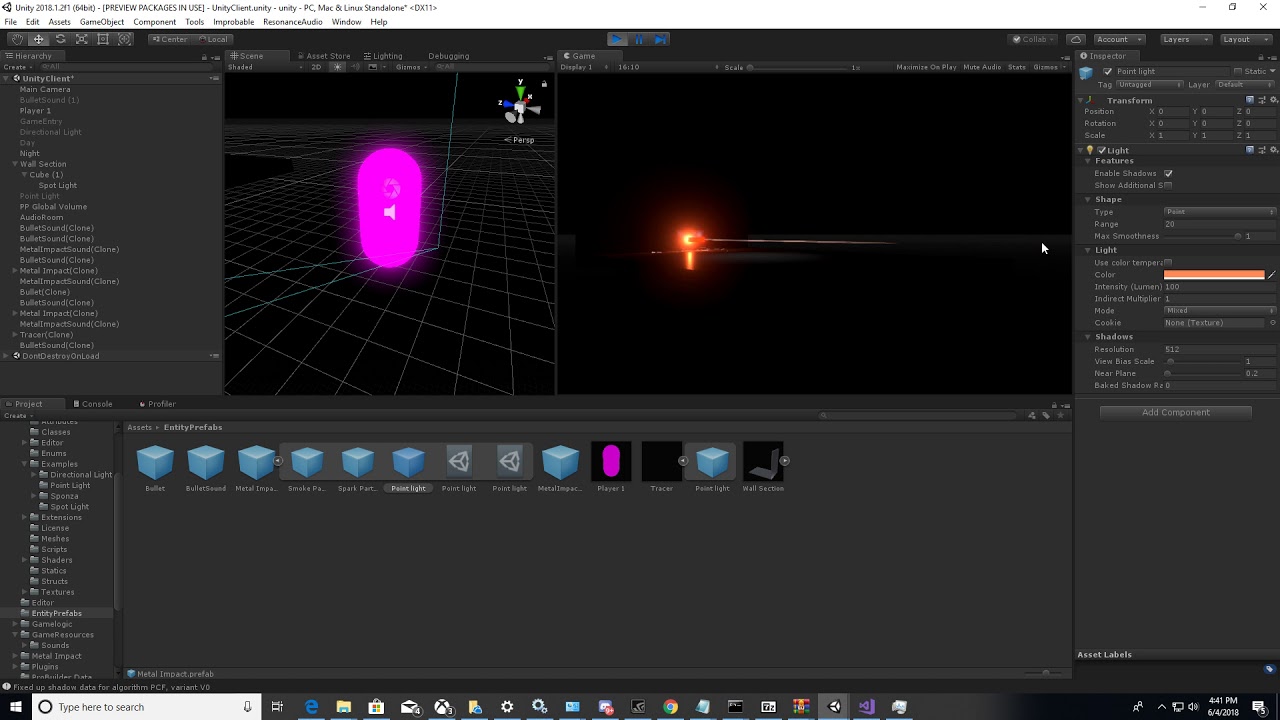Click the Add Component button
Image resolution: width=1280 pixels, height=720 pixels.
pyautogui.click(x=1176, y=412)
